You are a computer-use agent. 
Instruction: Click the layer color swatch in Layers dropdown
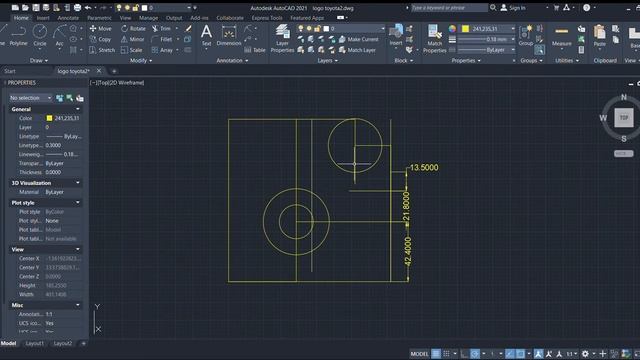click(x=326, y=29)
